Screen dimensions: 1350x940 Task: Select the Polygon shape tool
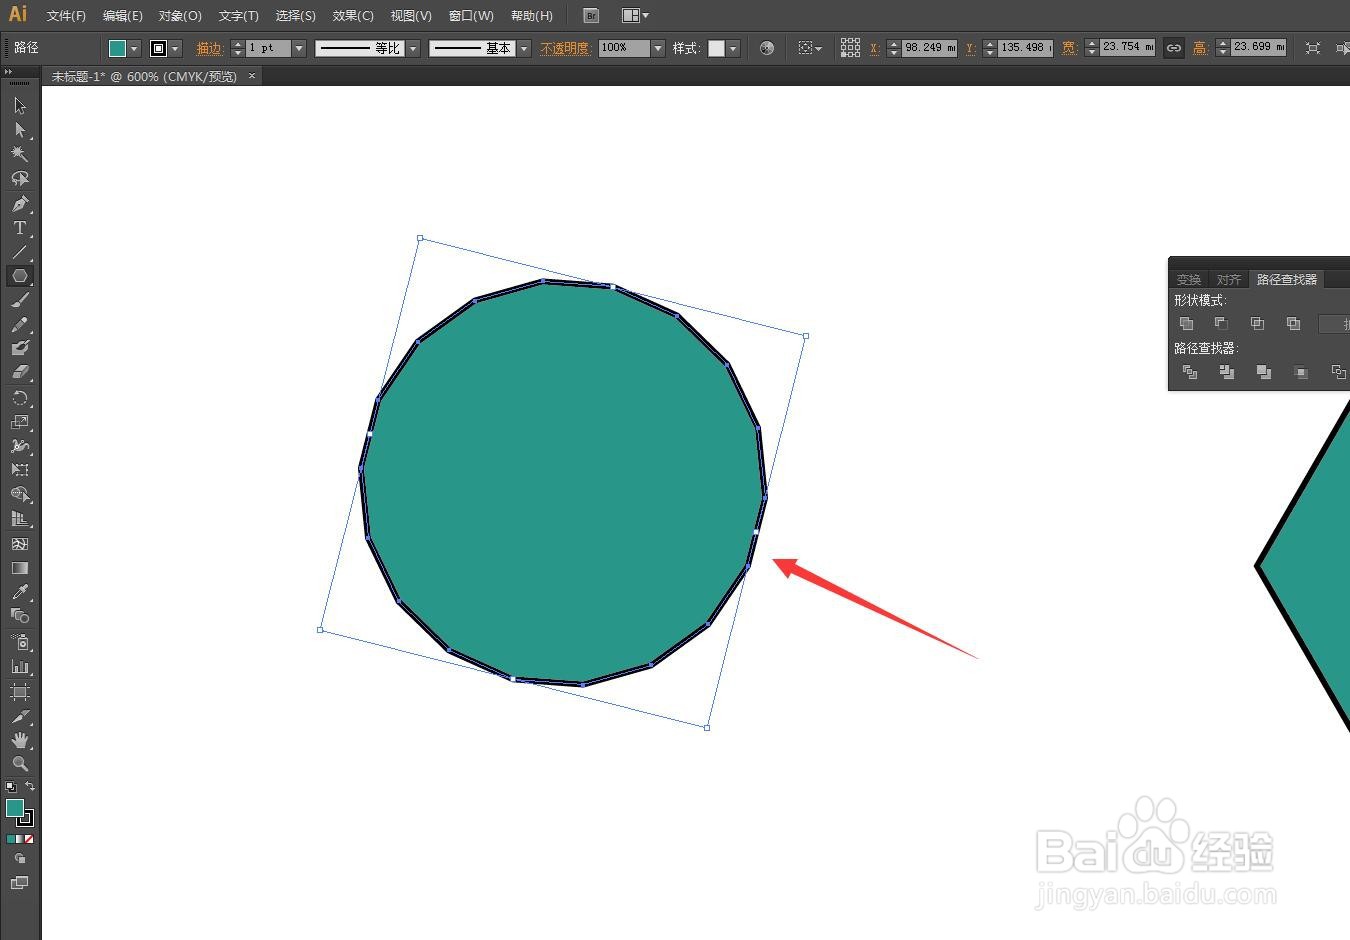pyautogui.click(x=20, y=276)
